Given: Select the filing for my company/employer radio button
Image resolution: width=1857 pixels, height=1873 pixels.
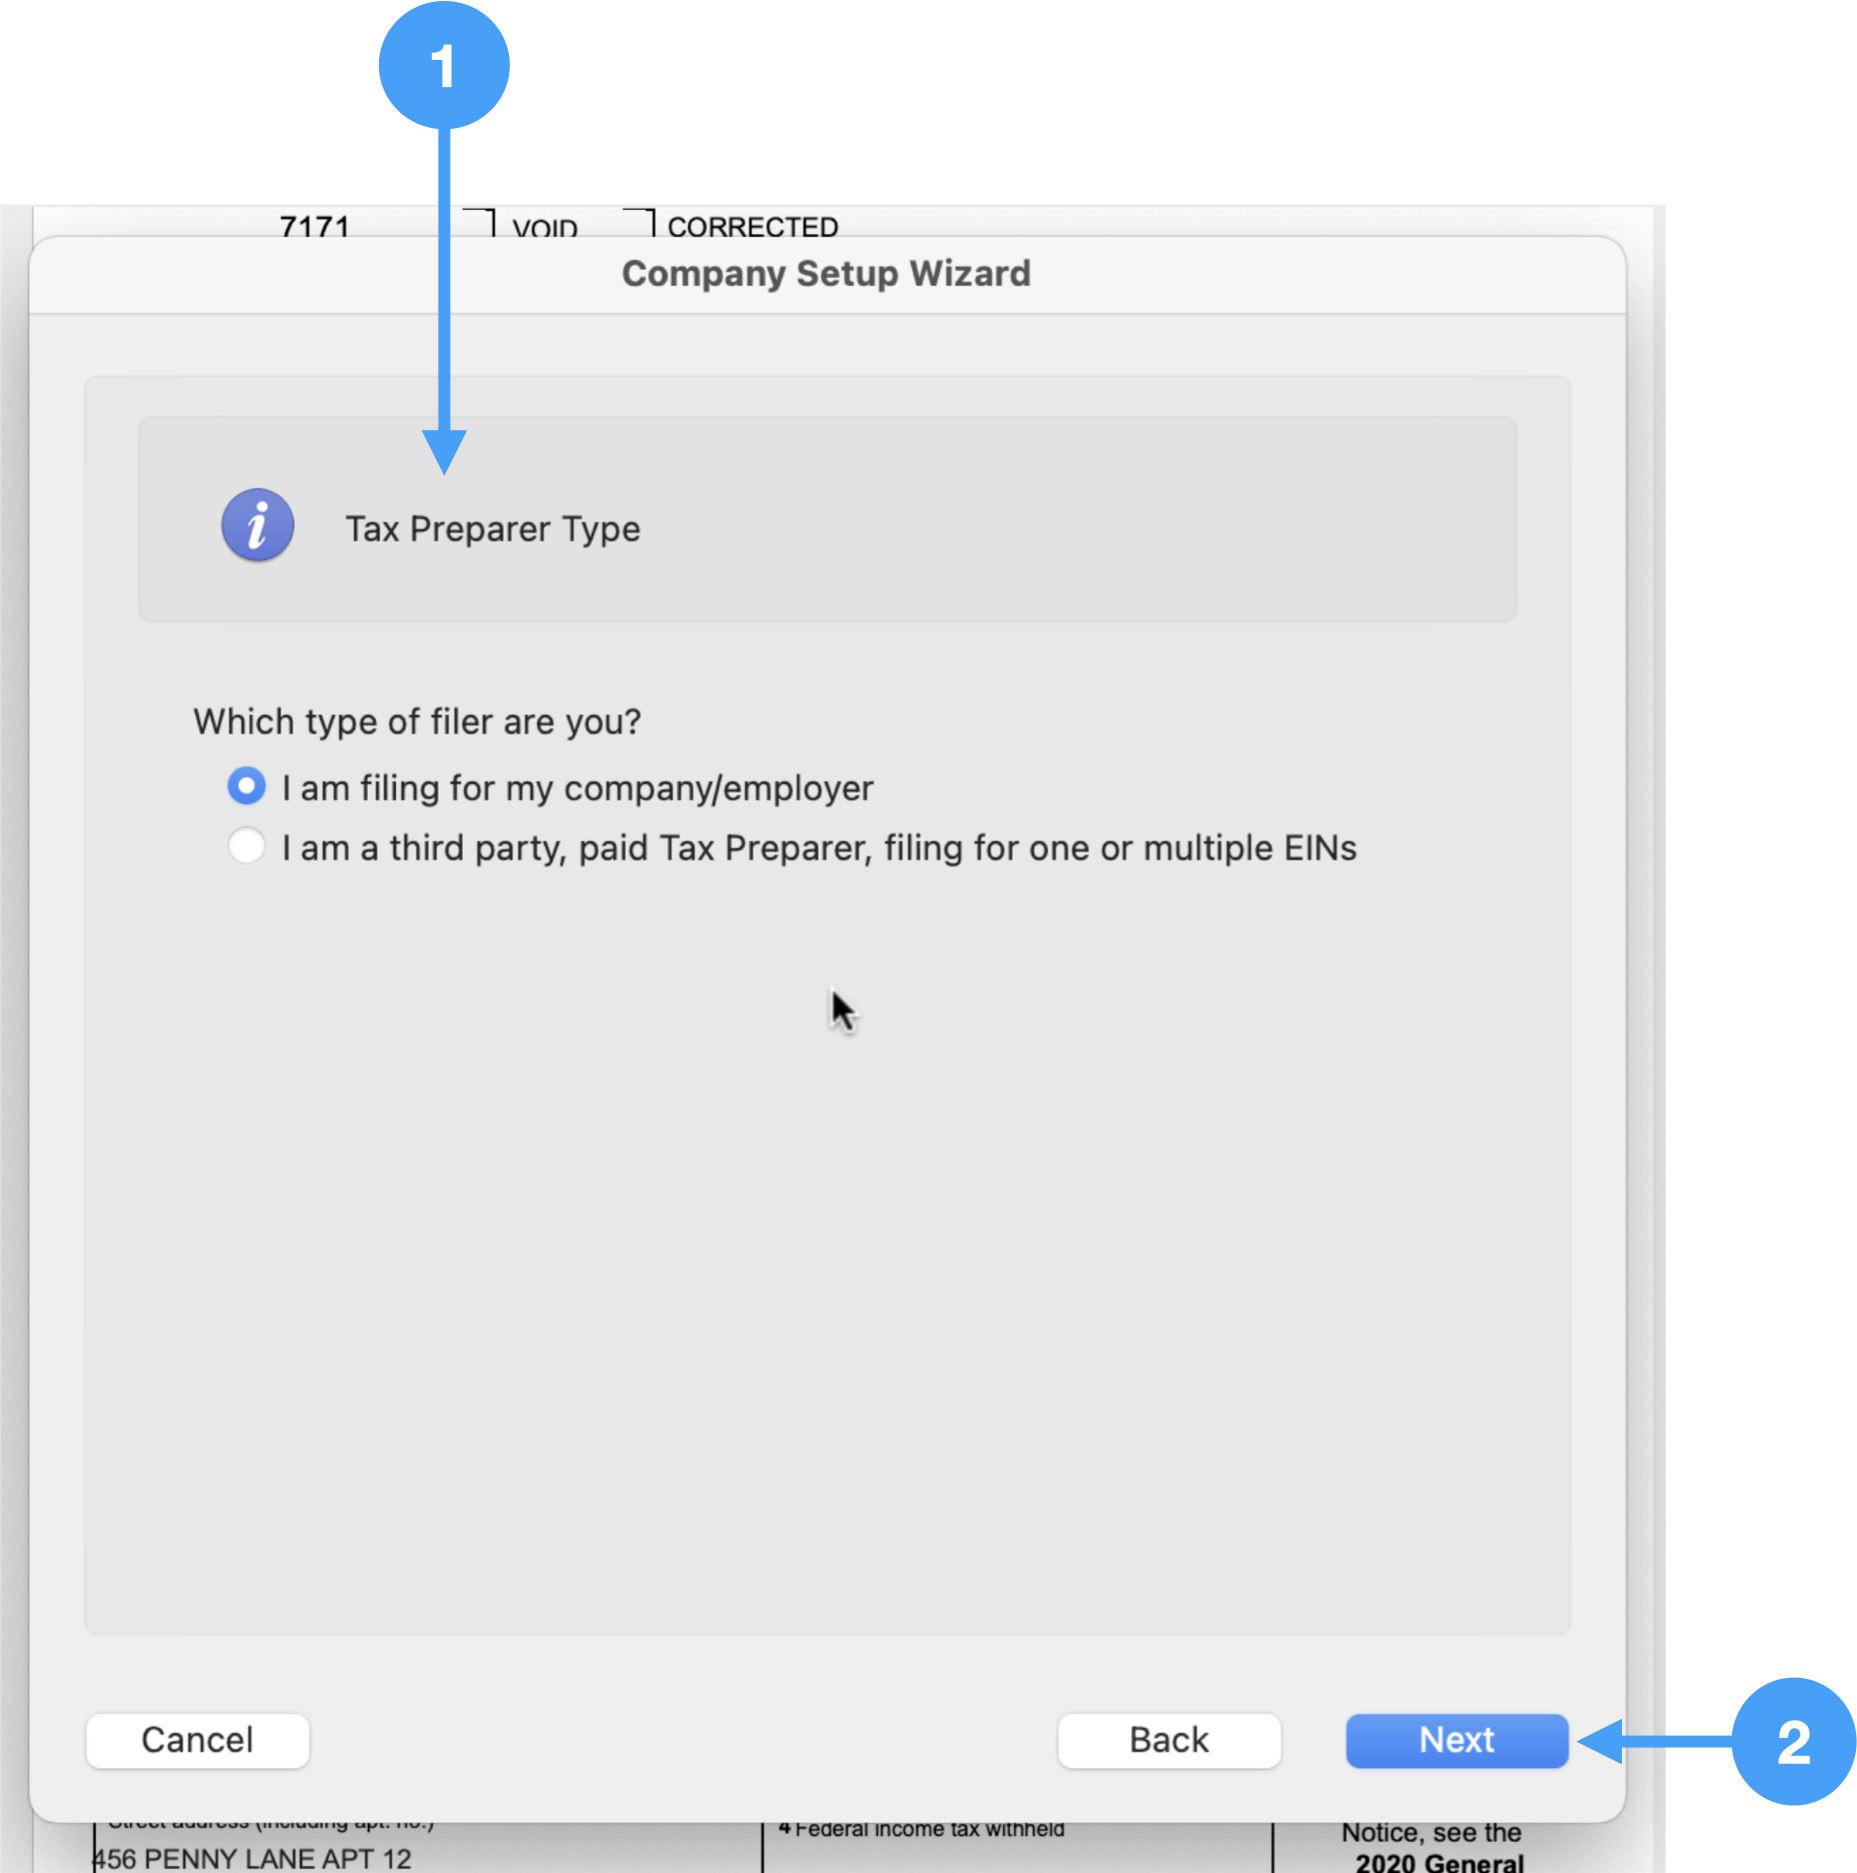Looking at the screenshot, I should coord(246,786).
